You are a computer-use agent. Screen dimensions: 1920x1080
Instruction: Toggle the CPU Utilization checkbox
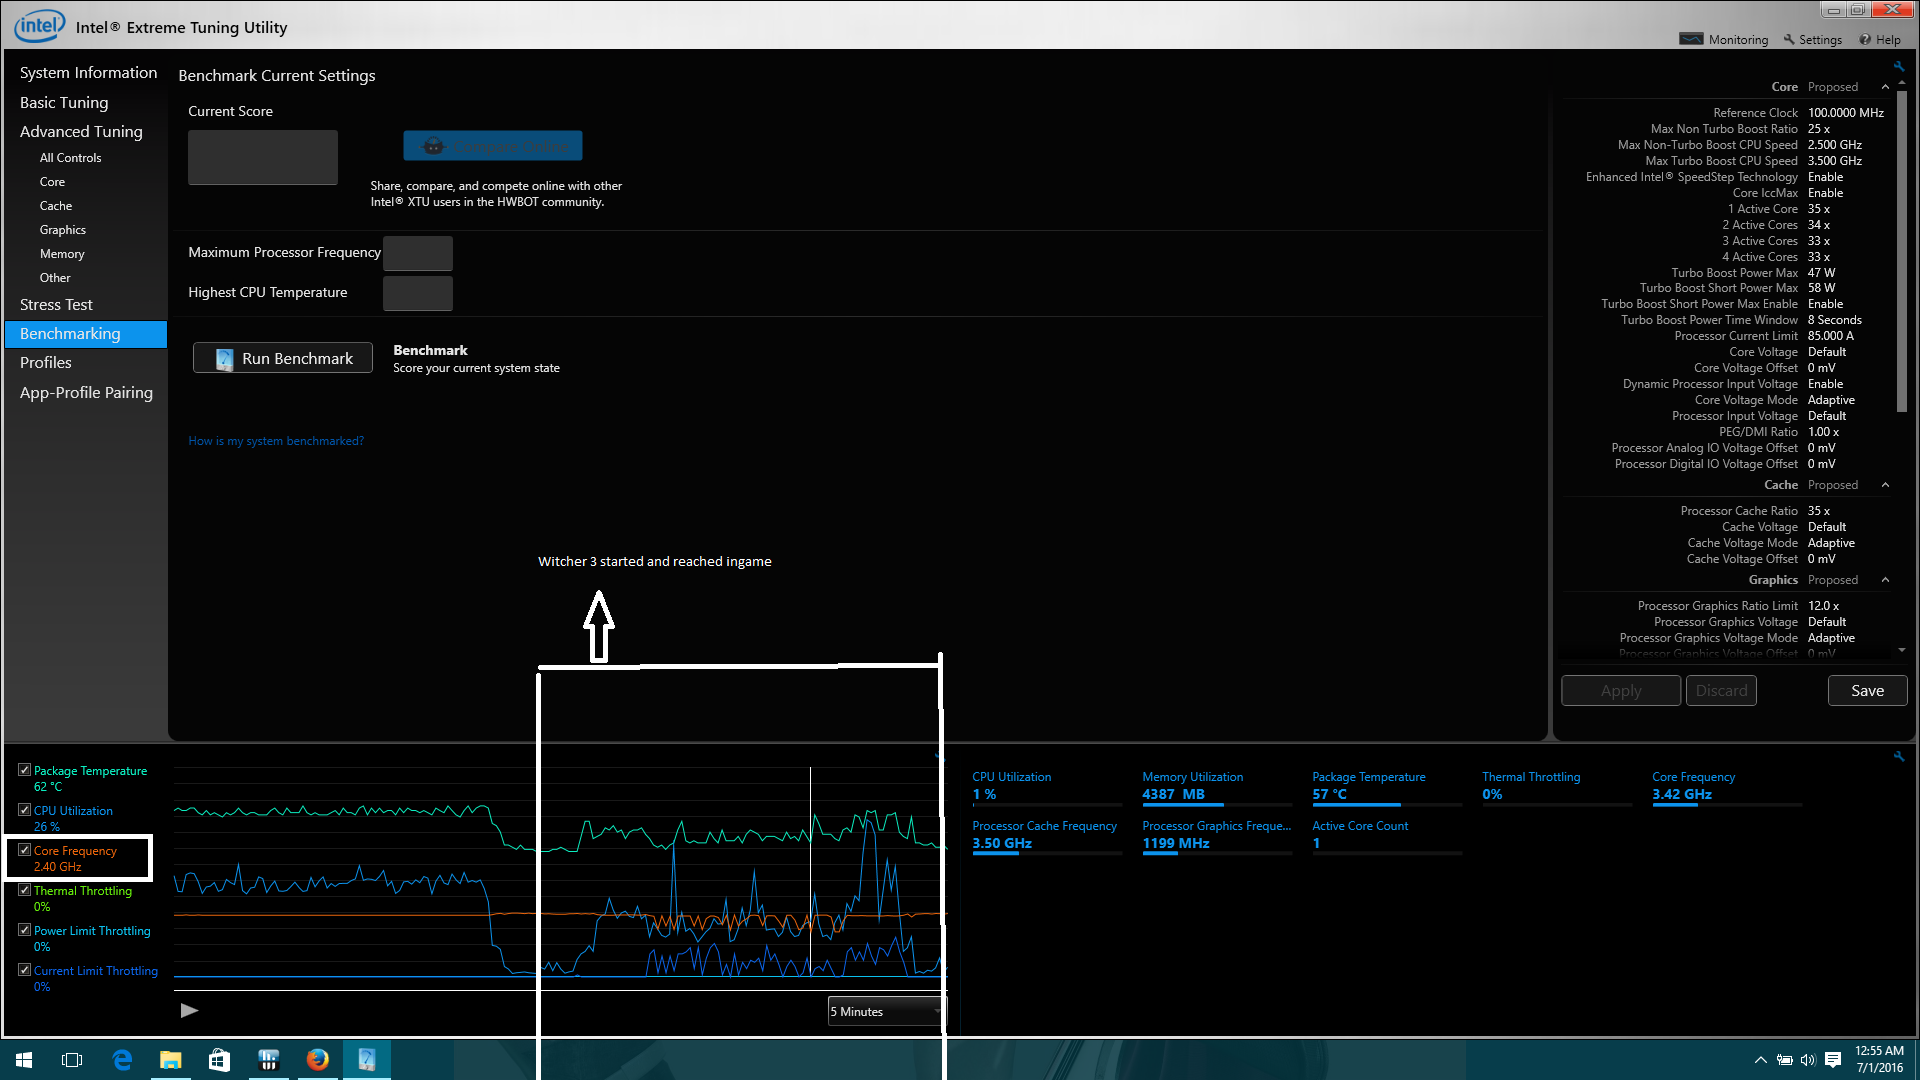[x=24, y=810]
